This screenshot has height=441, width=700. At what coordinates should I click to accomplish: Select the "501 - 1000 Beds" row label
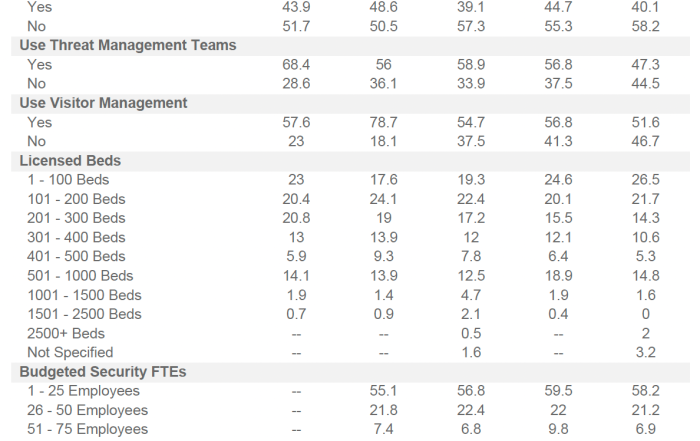(x=80, y=276)
